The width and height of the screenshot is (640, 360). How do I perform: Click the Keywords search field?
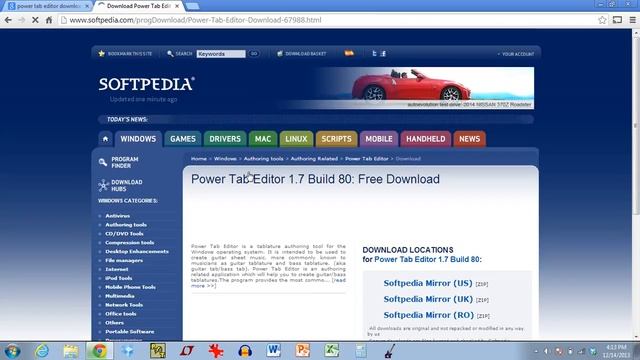[221, 53]
